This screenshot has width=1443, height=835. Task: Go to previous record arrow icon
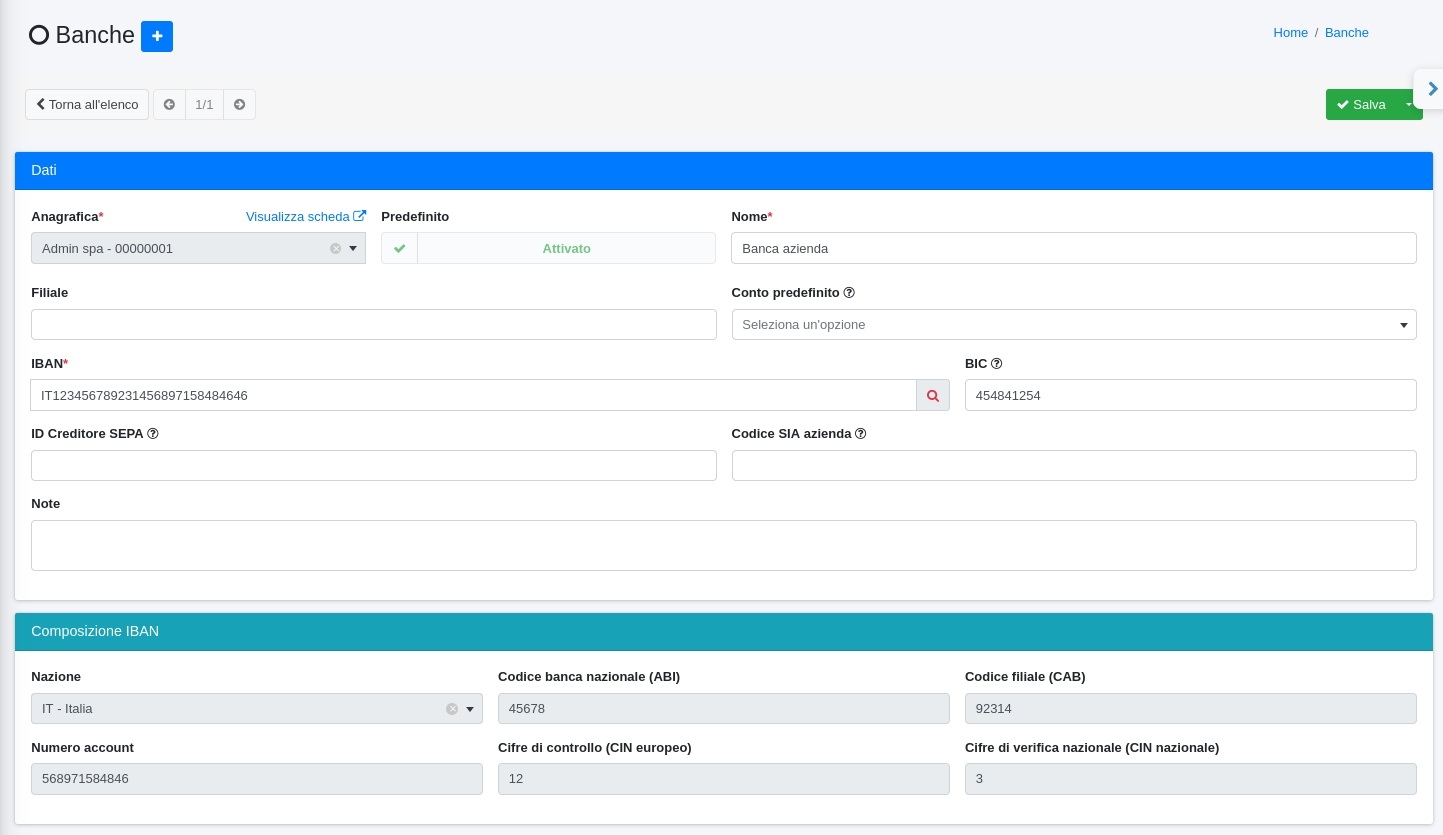coord(169,105)
